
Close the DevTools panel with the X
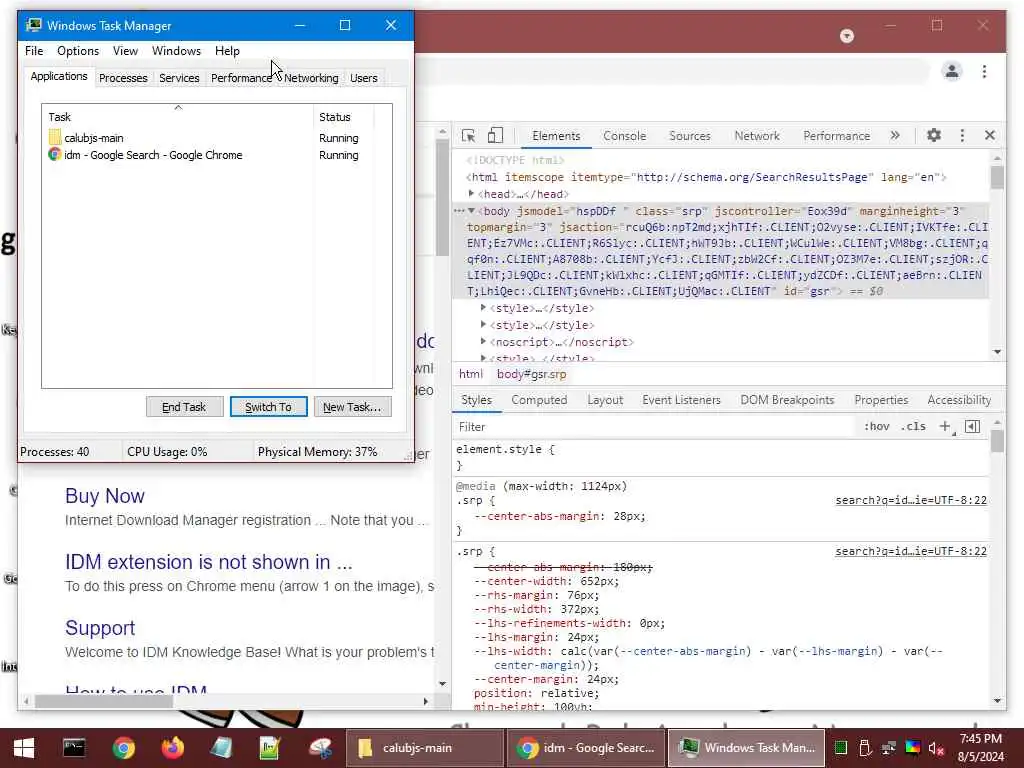point(989,135)
